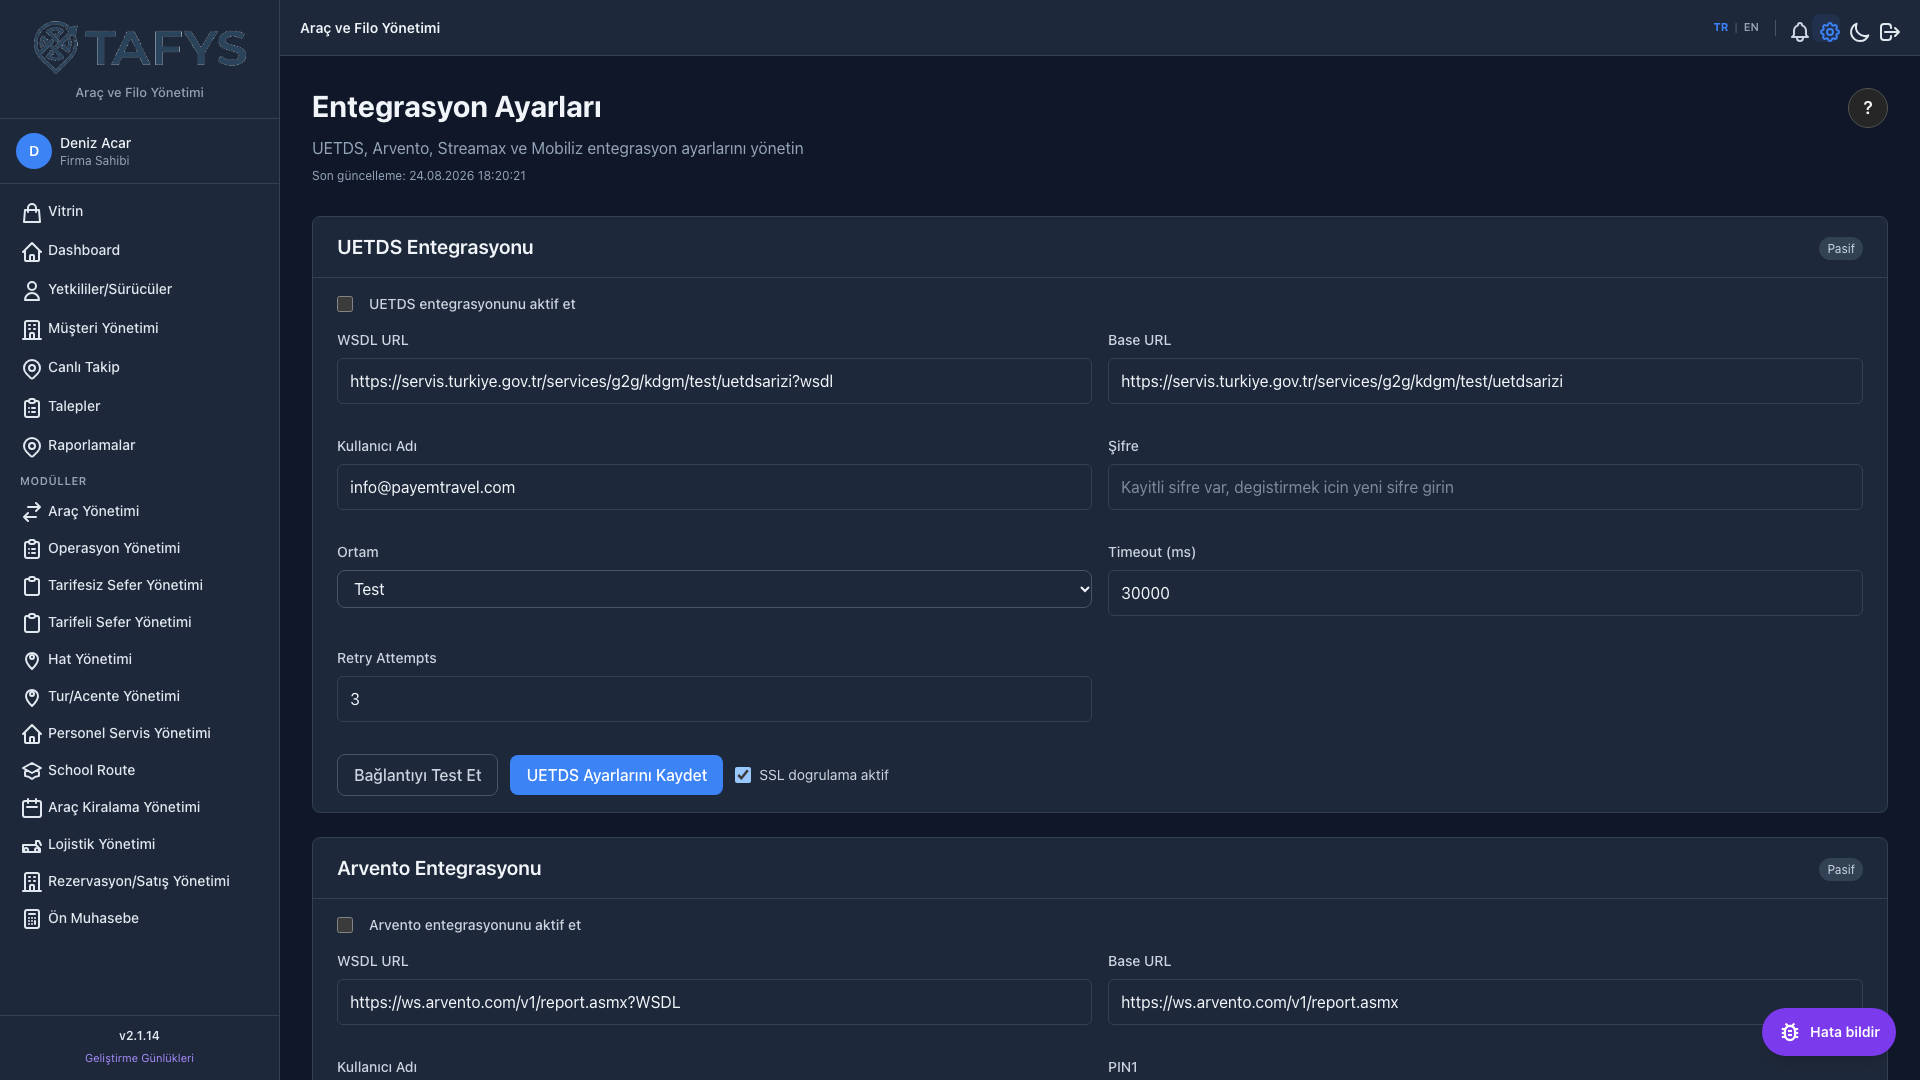1920x1080 pixels.
Task: Enable Arvento entegrasyonunu aktif et checkbox
Action: pyautogui.click(x=345, y=925)
